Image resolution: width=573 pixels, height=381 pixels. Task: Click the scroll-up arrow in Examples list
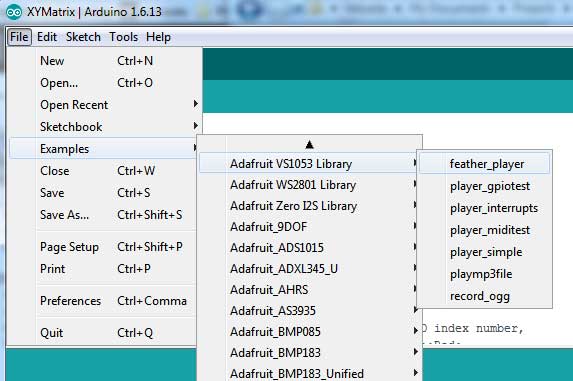click(x=310, y=145)
